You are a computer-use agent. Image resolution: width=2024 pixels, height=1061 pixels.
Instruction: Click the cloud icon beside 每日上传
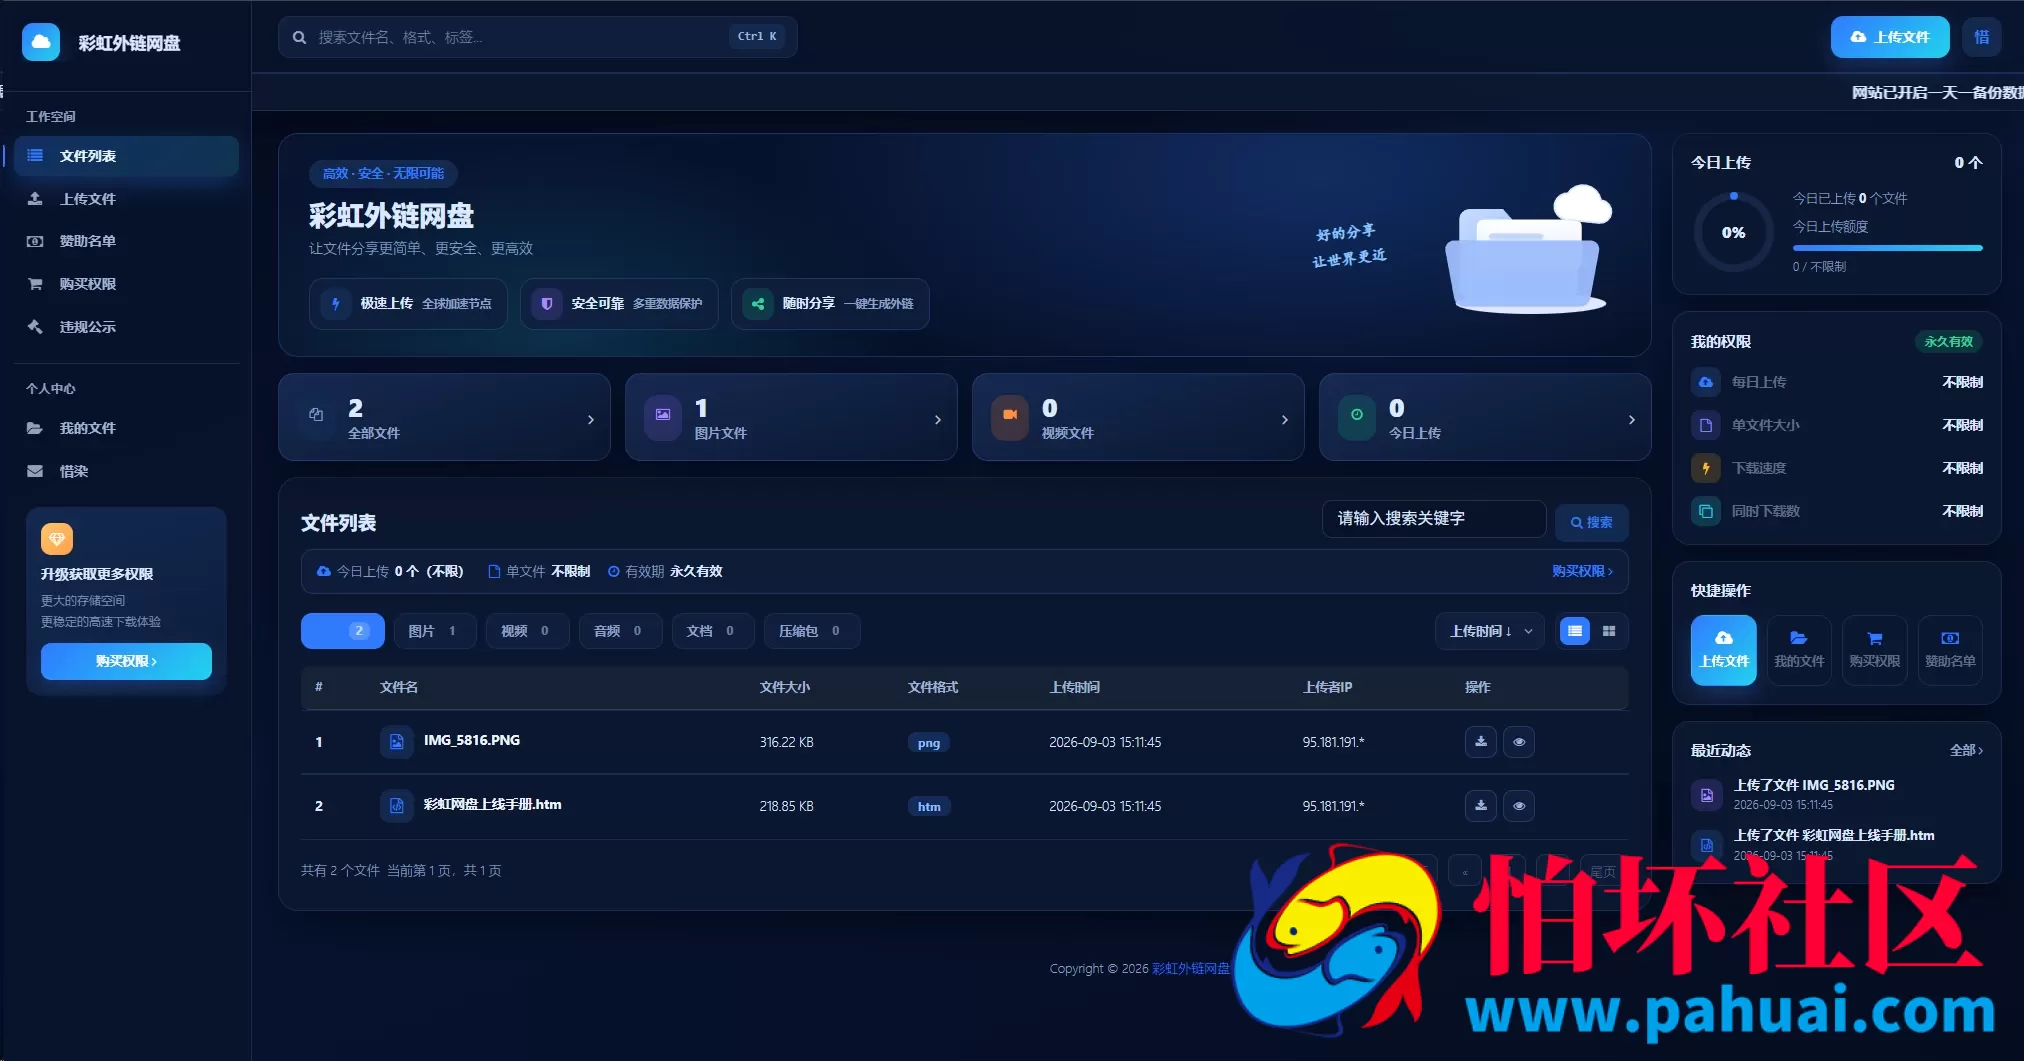coord(1706,382)
